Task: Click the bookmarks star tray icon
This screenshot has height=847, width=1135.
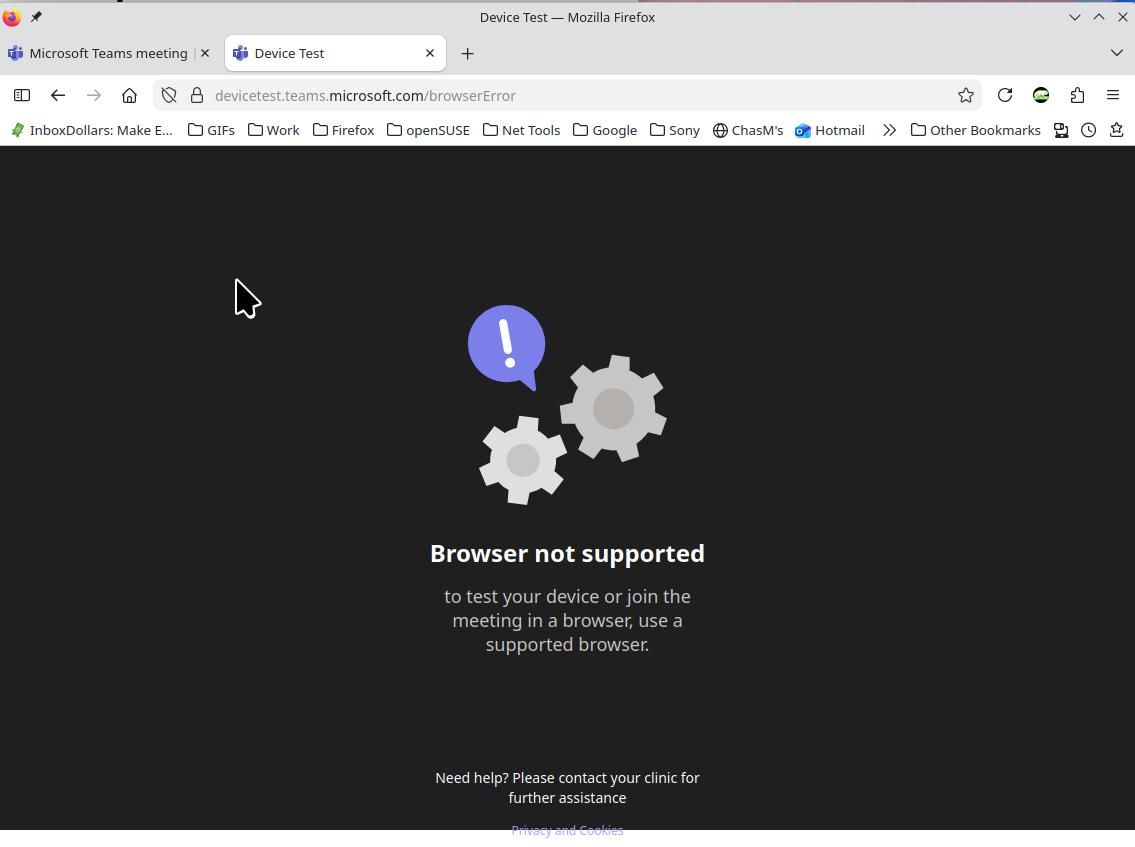Action: coord(1116,130)
